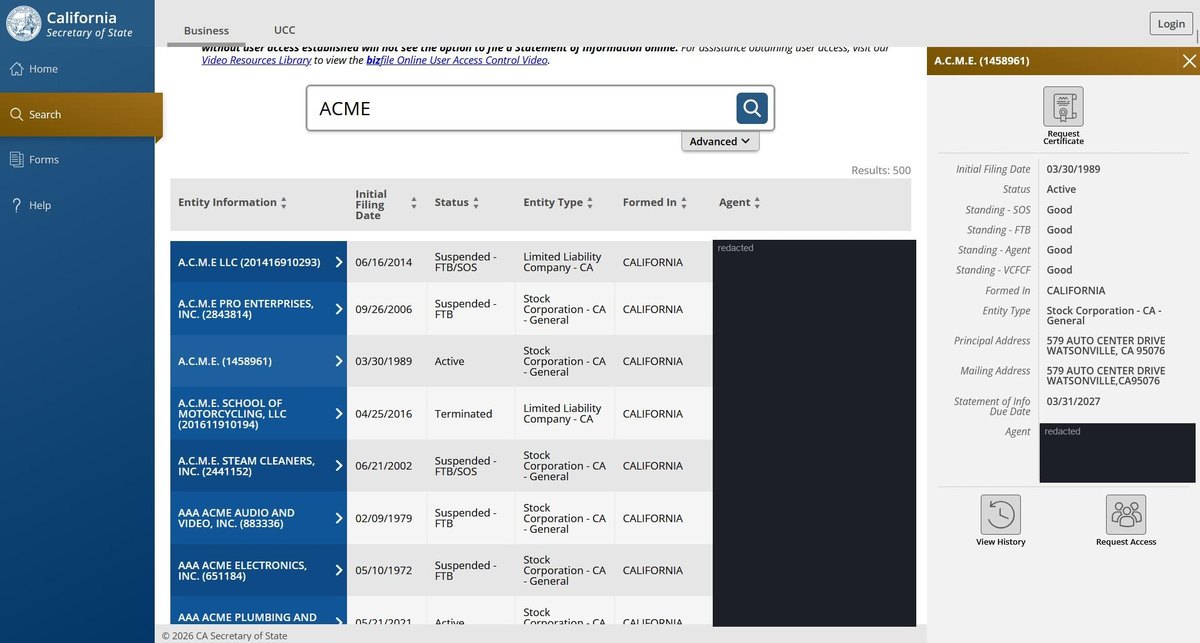The width and height of the screenshot is (1200, 643).
Task: Click Results: 500 count text
Action: click(881, 170)
